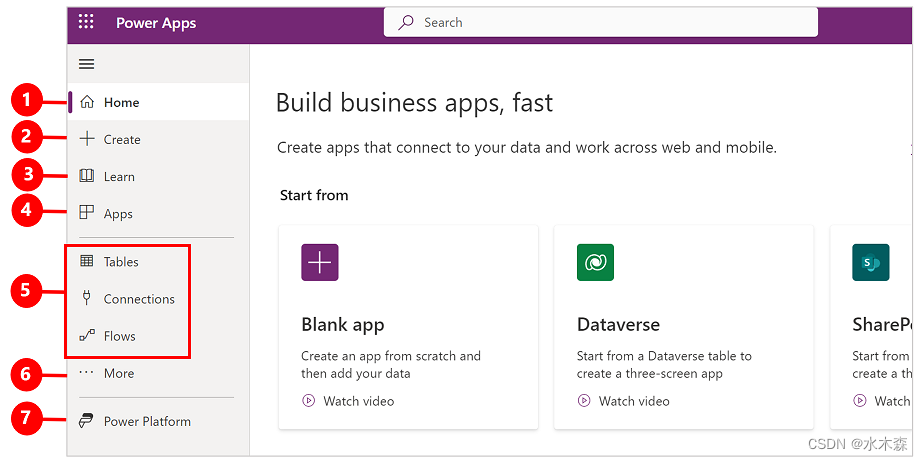This screenshot has width=923, height=461.
Task: Click the play icon on Blank app card
Action: tap(308, 401)
